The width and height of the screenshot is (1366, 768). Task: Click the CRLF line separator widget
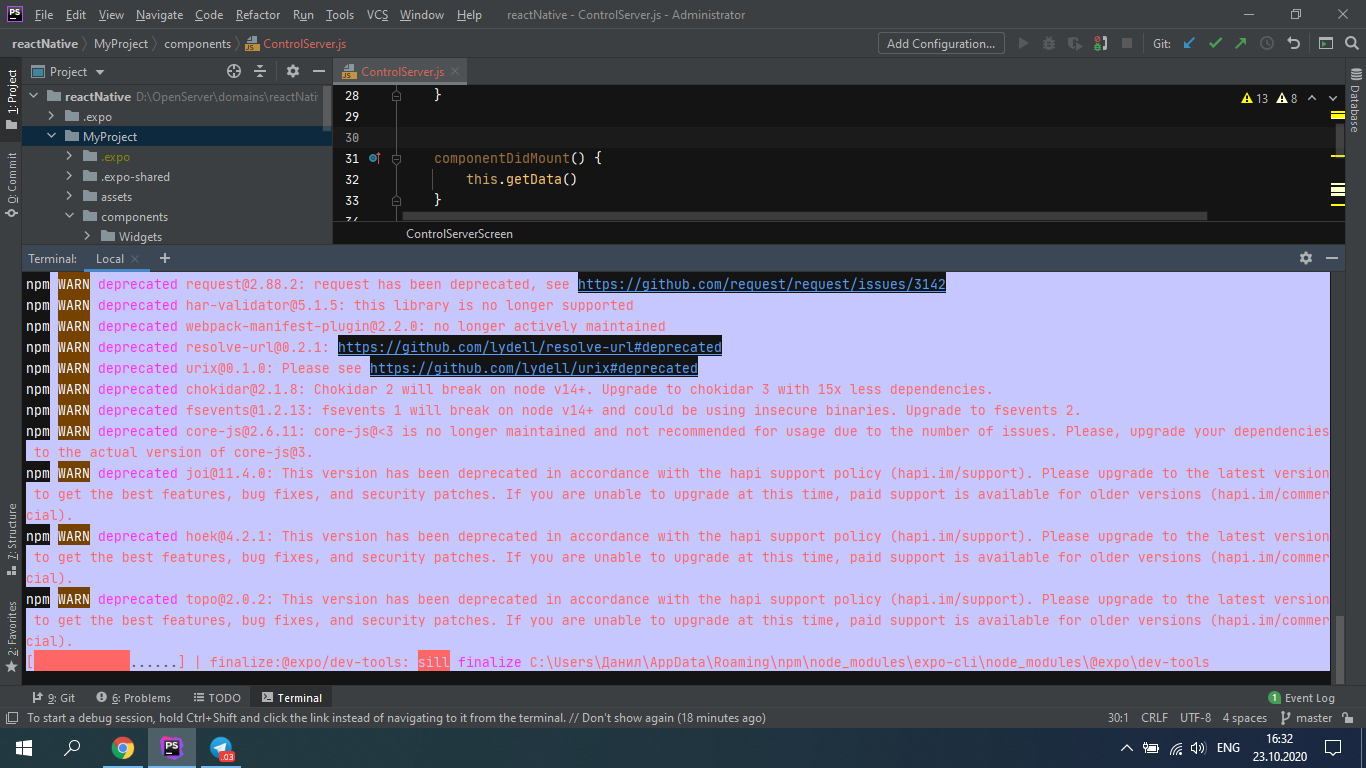tap(1154, 718)
